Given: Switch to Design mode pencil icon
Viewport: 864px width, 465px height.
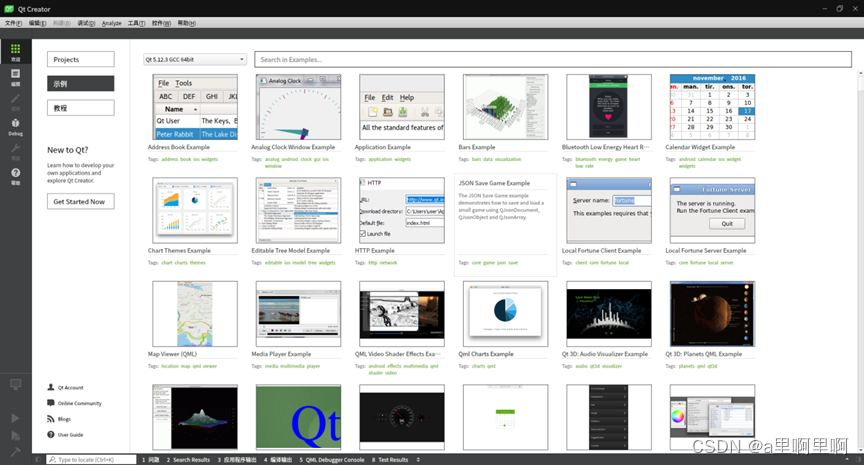Looking at the screenshot, I should point(15,99).
